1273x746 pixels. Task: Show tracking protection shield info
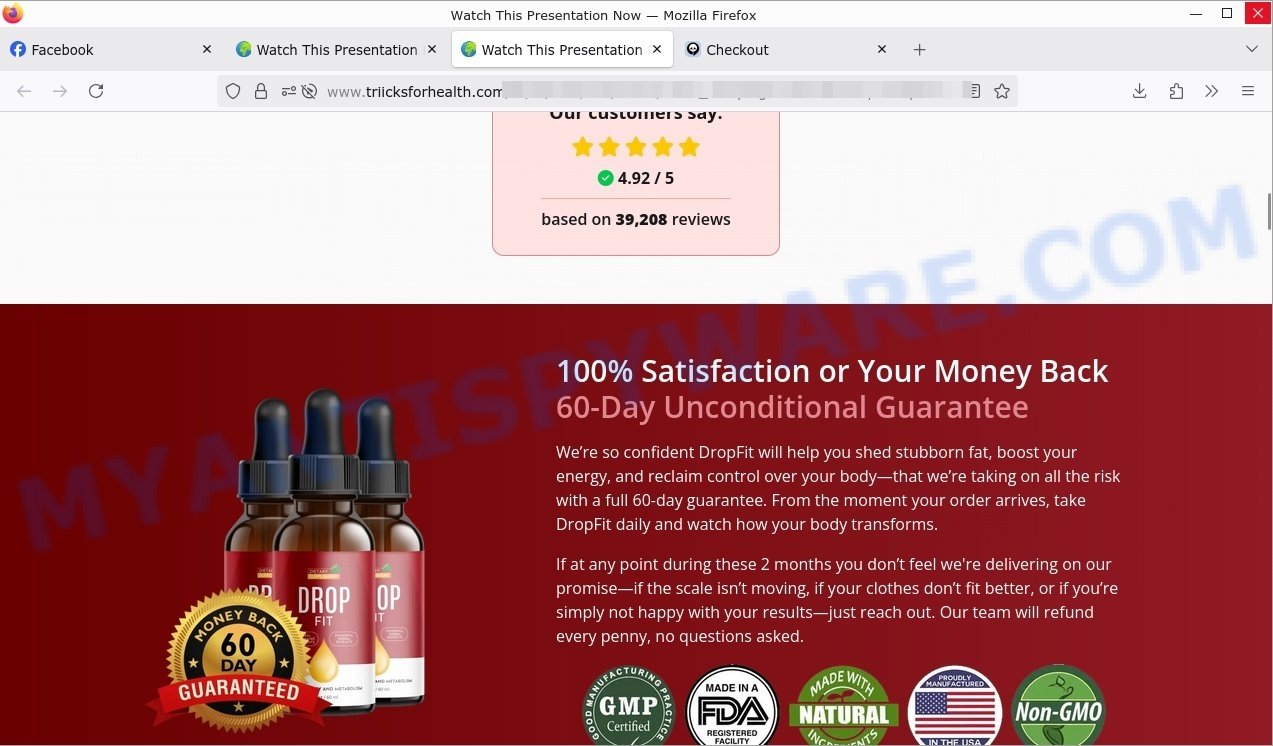[233, 91]
